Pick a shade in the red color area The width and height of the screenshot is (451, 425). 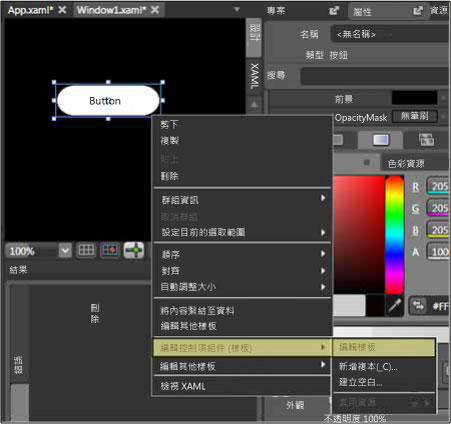tap(359, 234)
